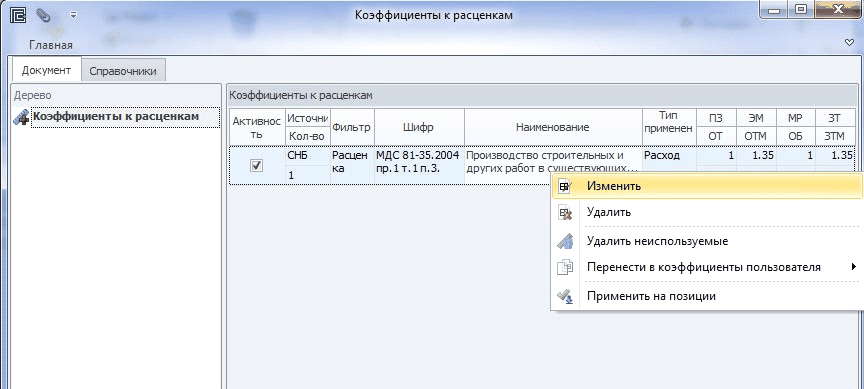Open the quick access toolbar customize arrow

click(73, 15)
